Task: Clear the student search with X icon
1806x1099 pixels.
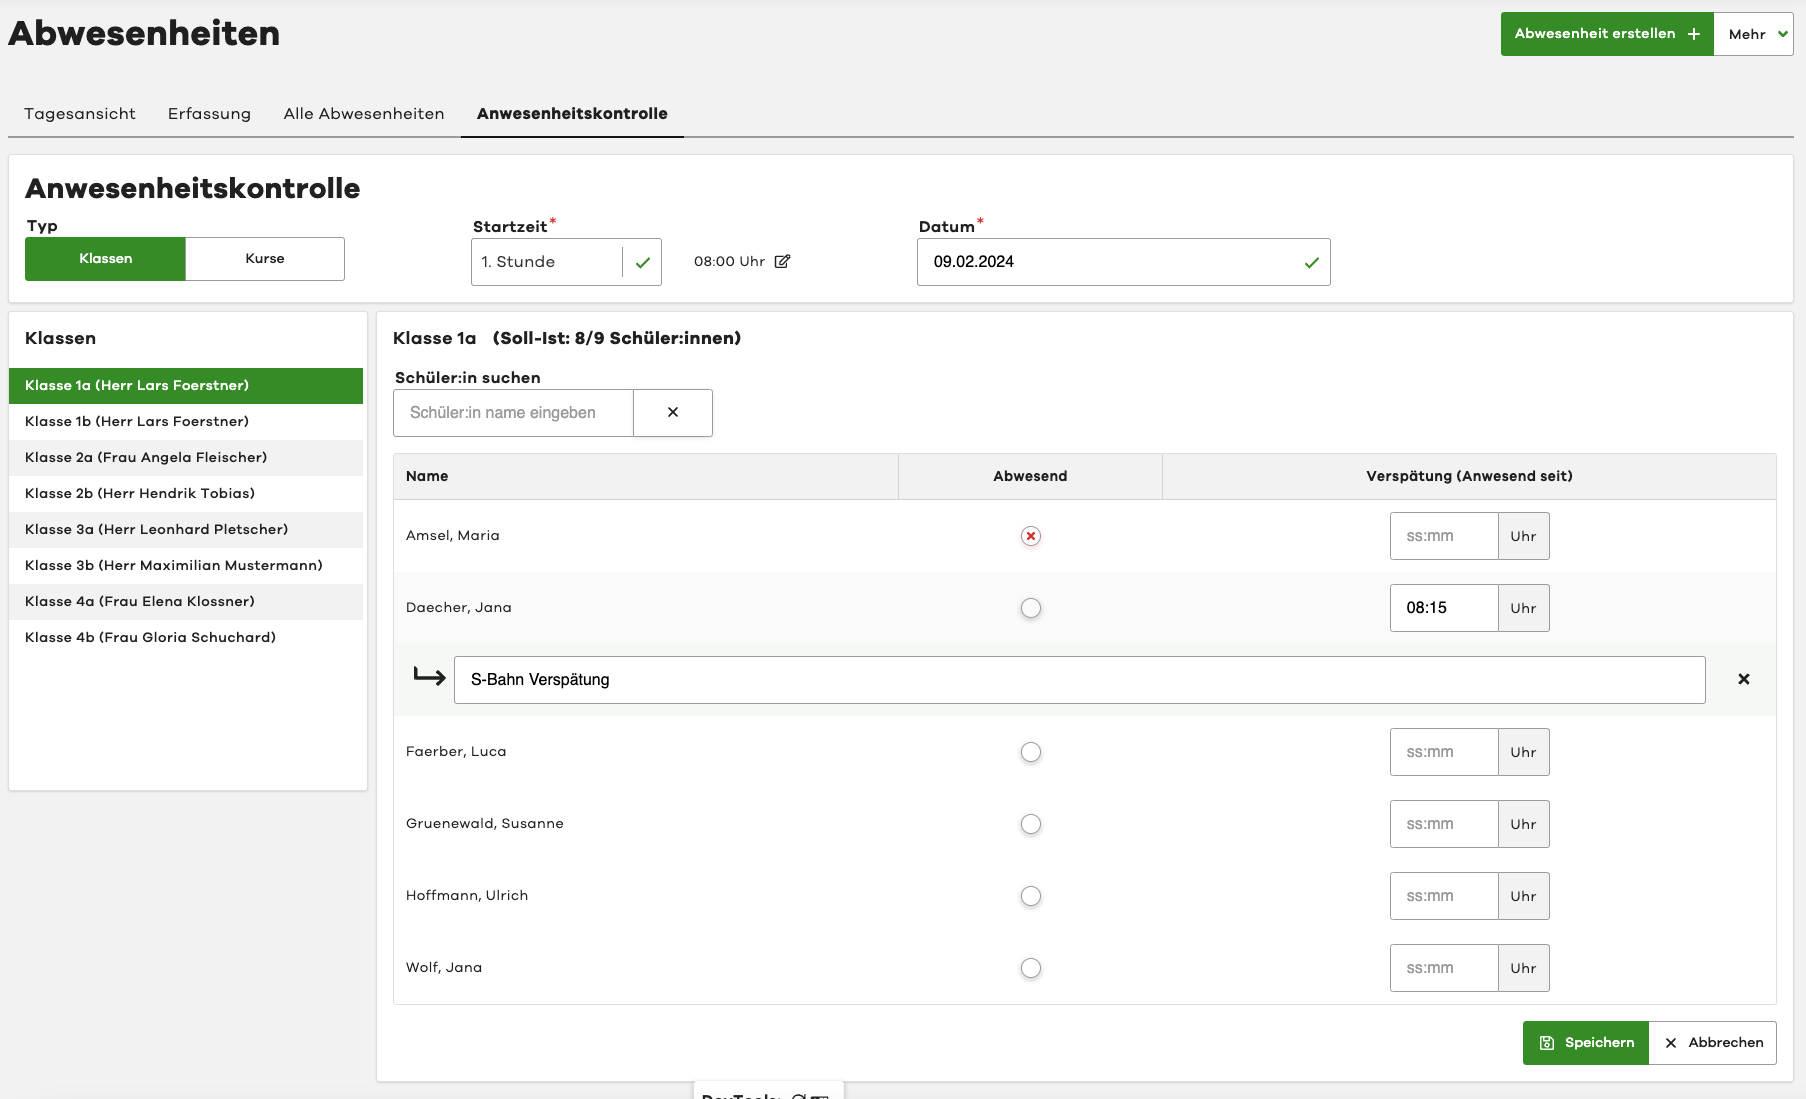Action: [x=673, y=413]
